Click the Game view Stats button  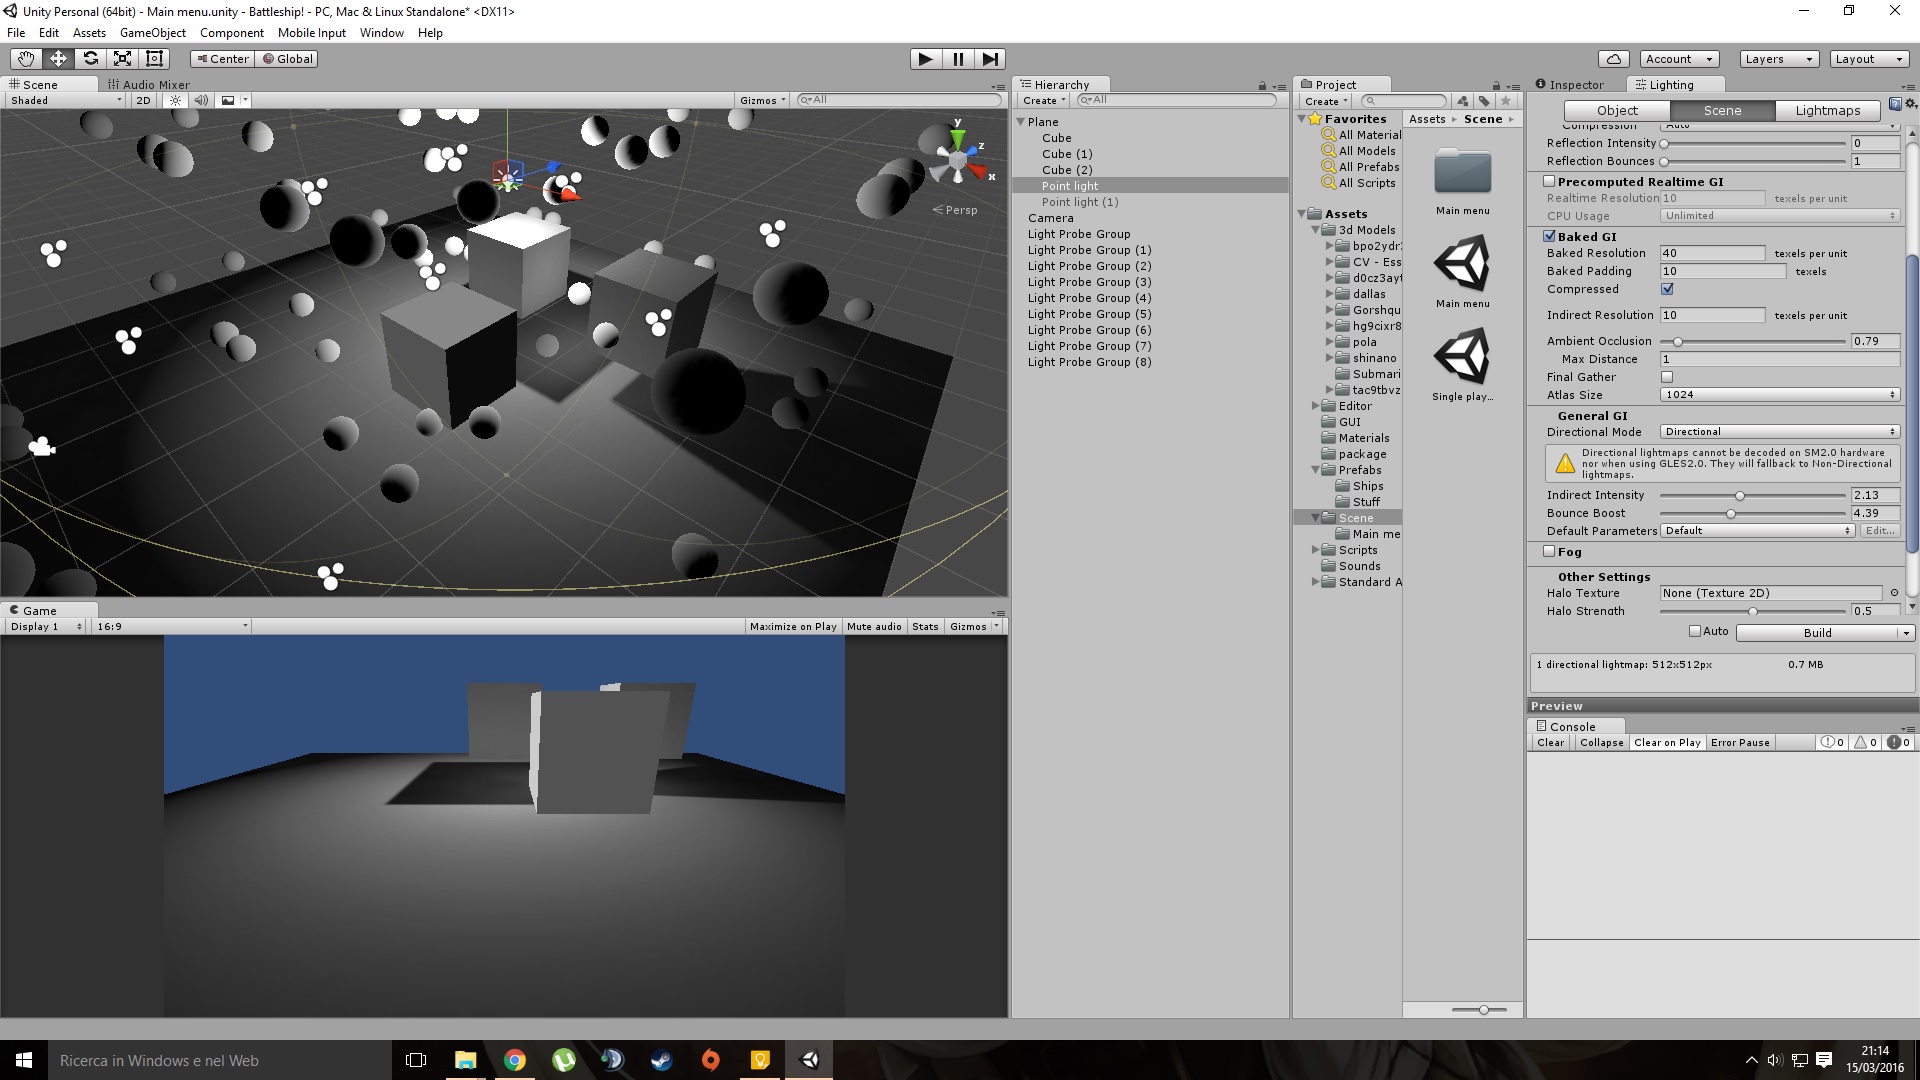click(926, 627)
